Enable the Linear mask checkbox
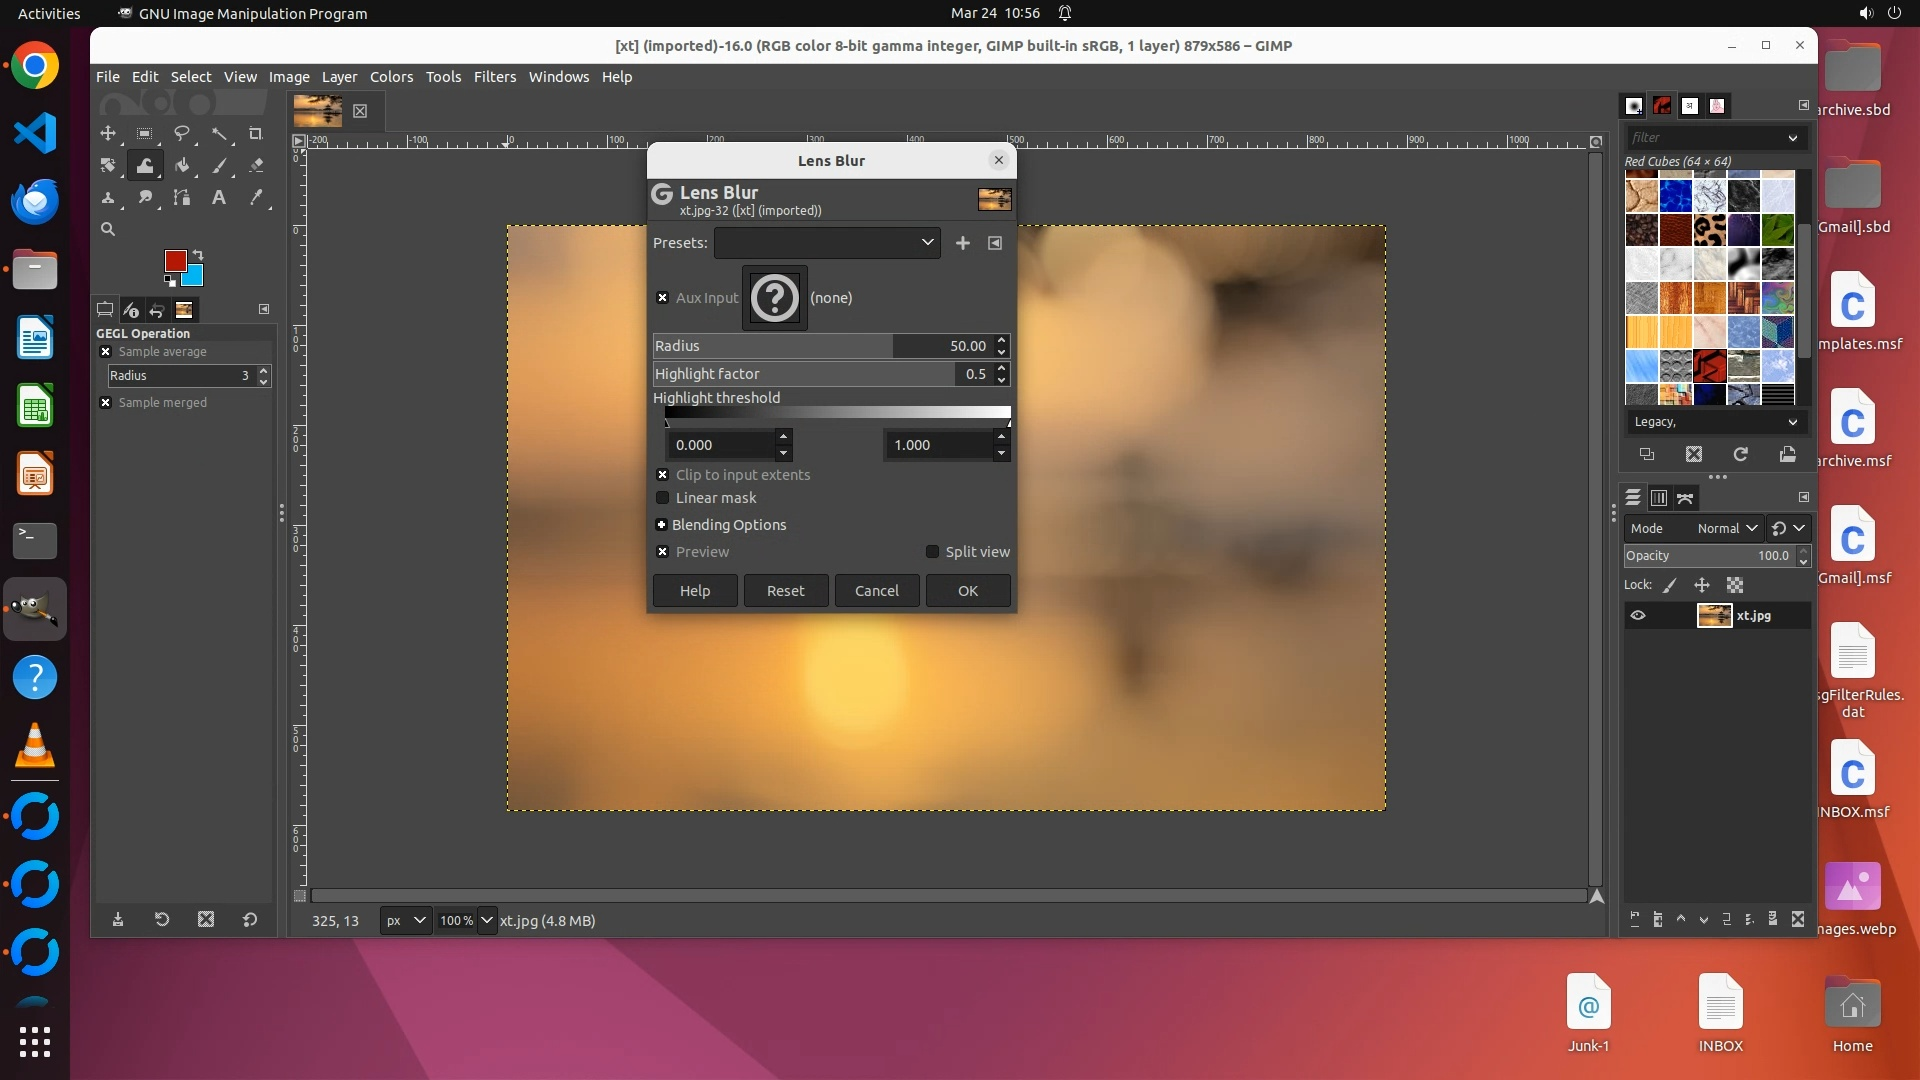Image resolution: width=1920 pixels, height=1080 pixels. (662, 498)
